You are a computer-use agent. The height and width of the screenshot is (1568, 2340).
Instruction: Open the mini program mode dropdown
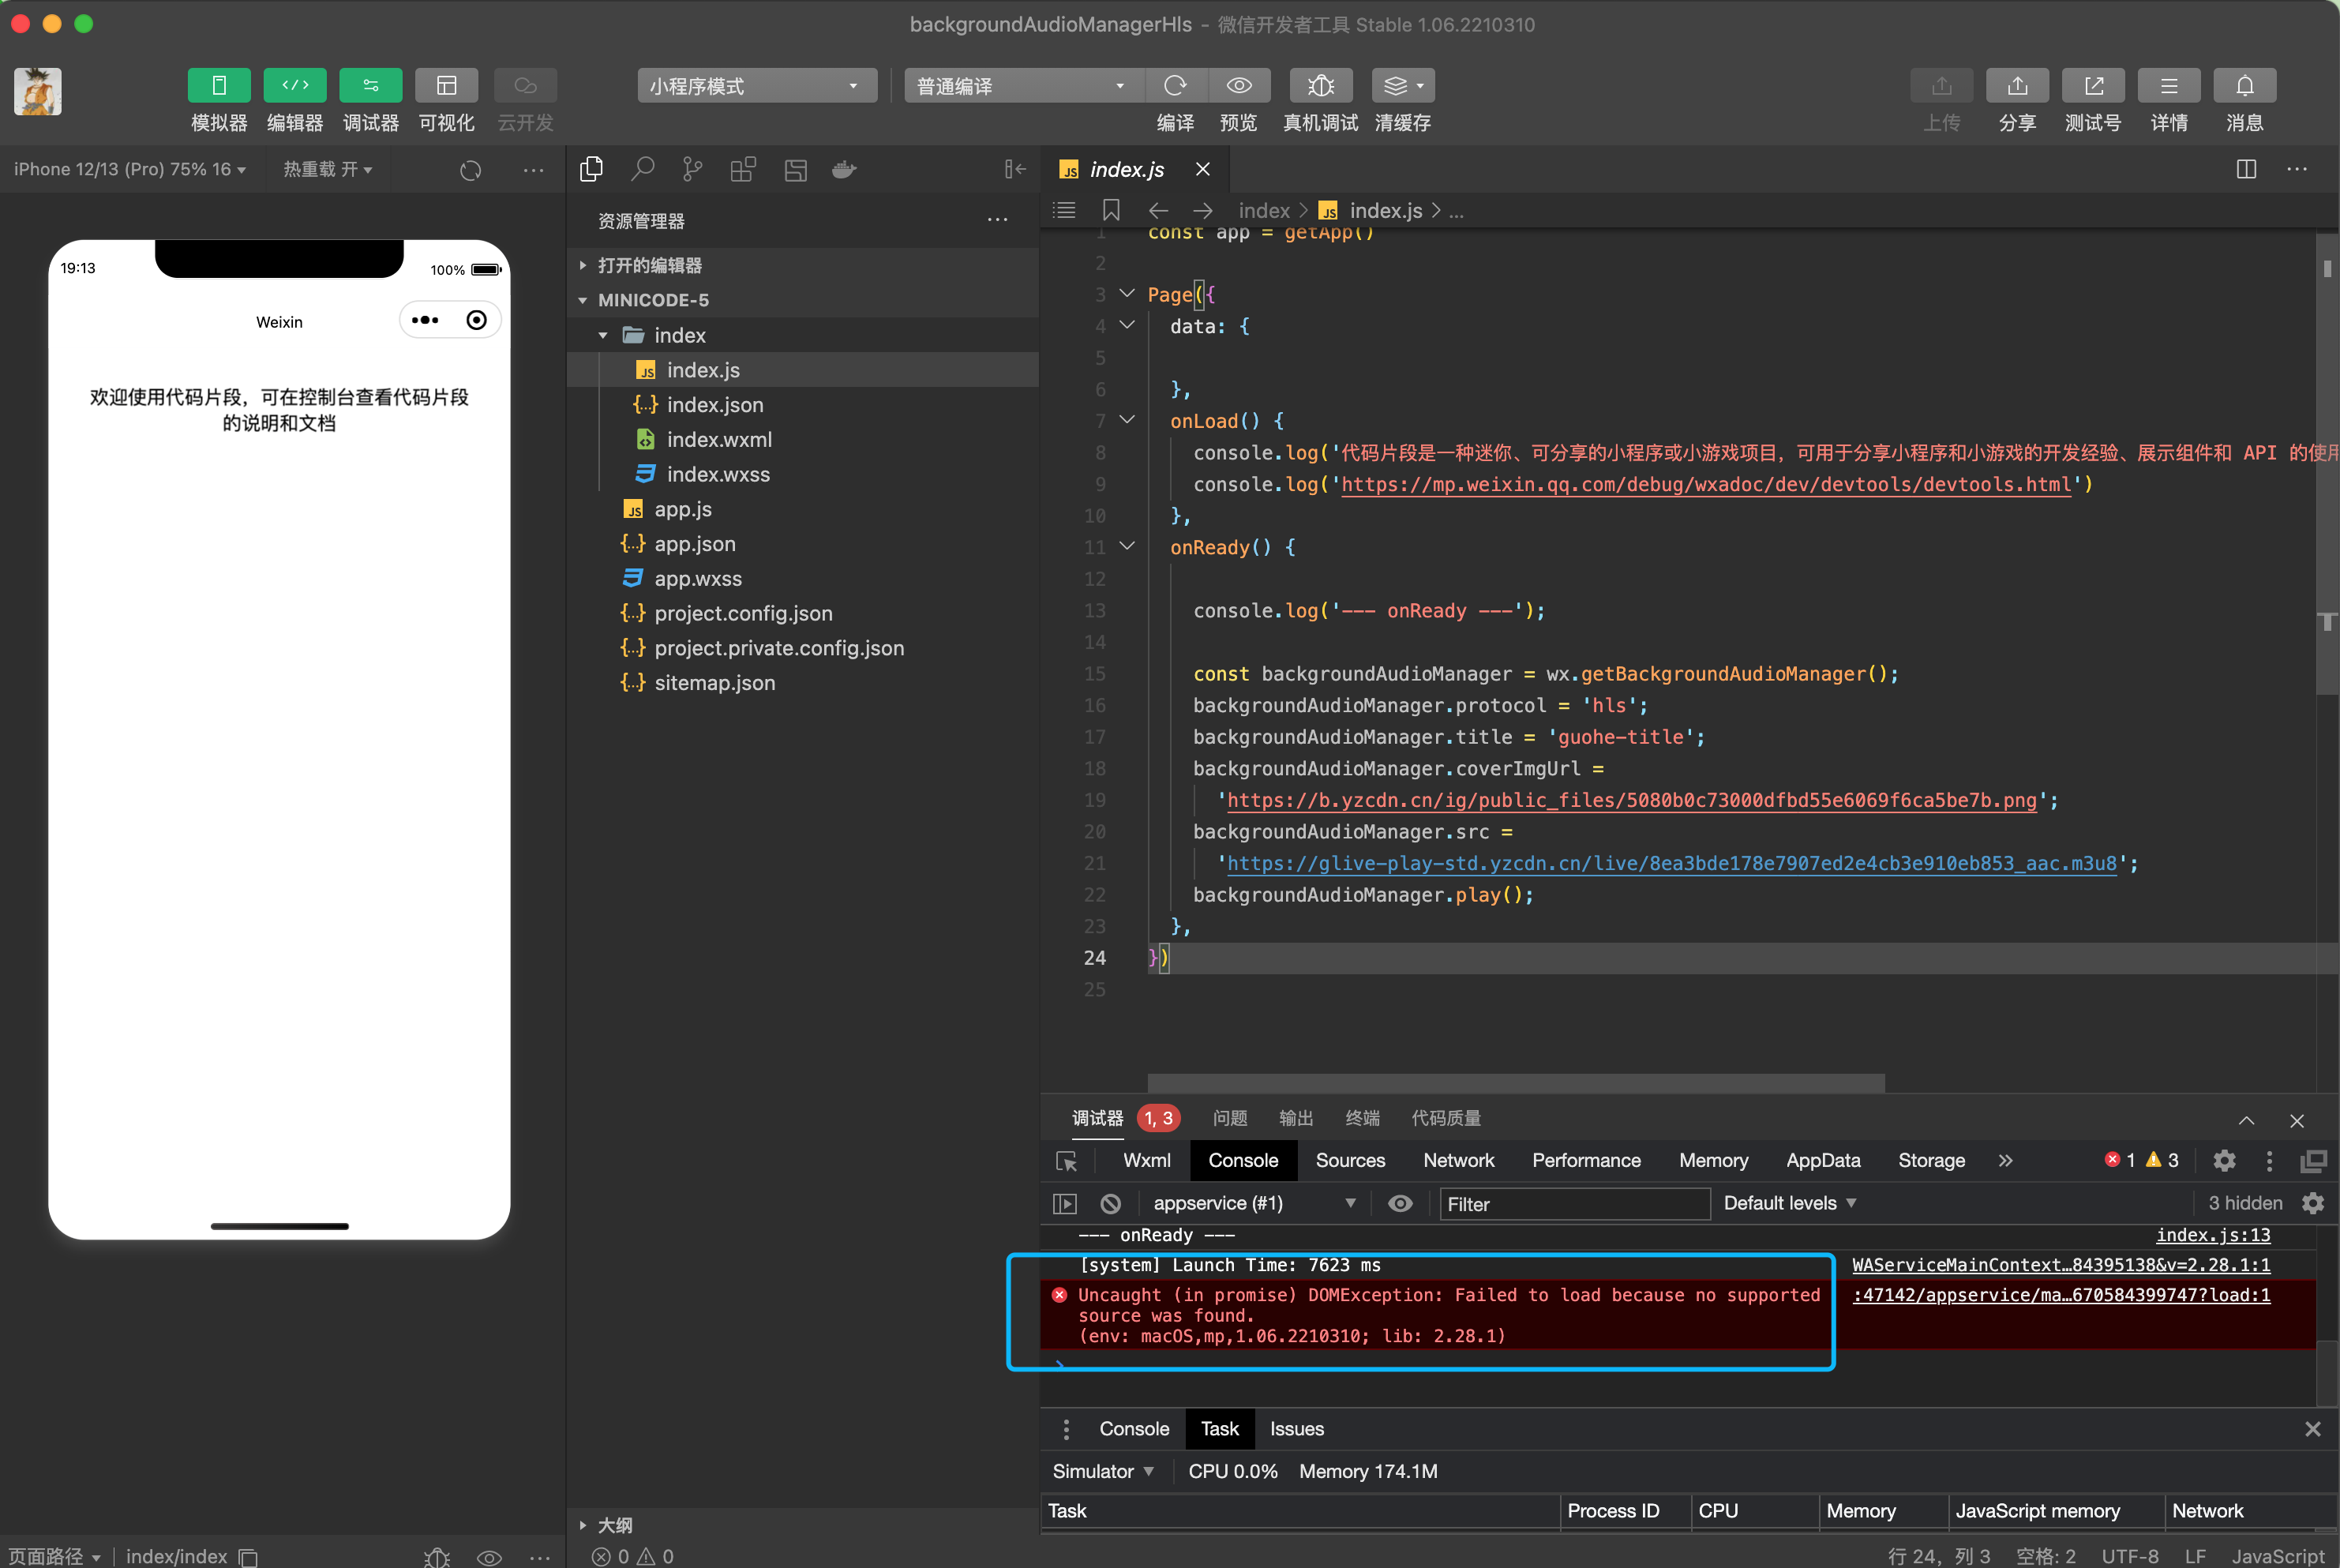(756, 86)
